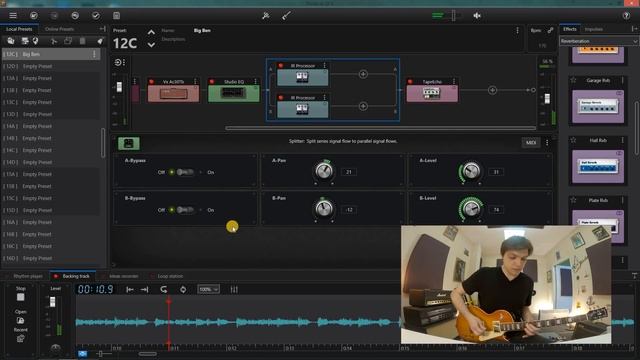Image resolution: width=640 pixels, height=360 pixels.
Task: Toggle the A-Bypass switch
Action: (x=185, y=172)
